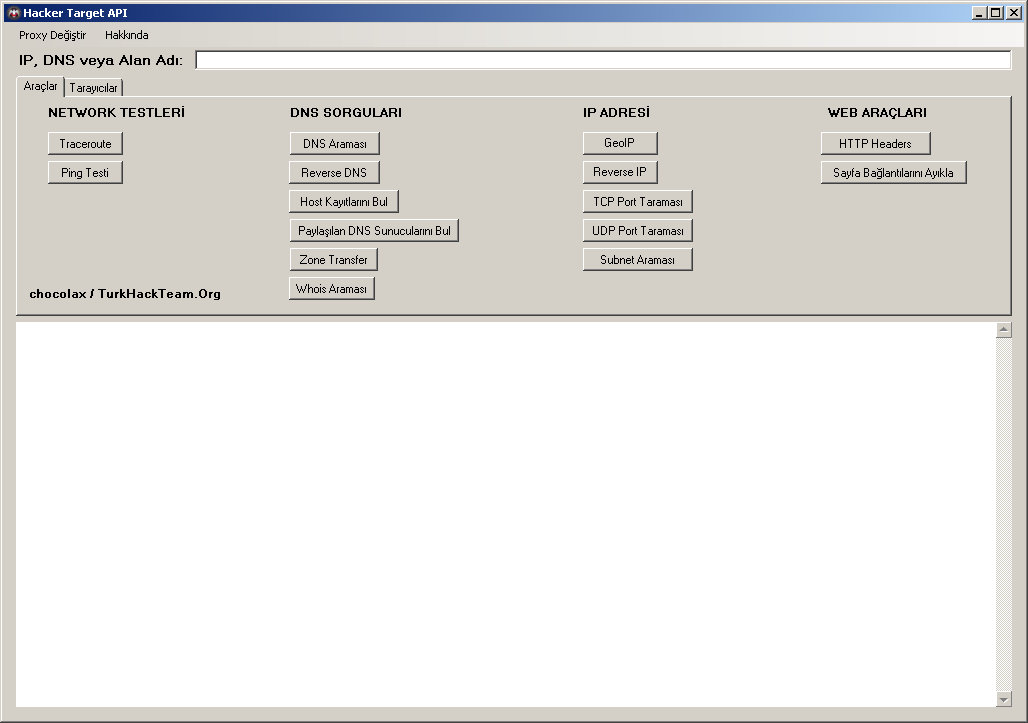1028x723 pixels.
Task: Click Host Kayıtlarını Bul
Action: (344, 201)
